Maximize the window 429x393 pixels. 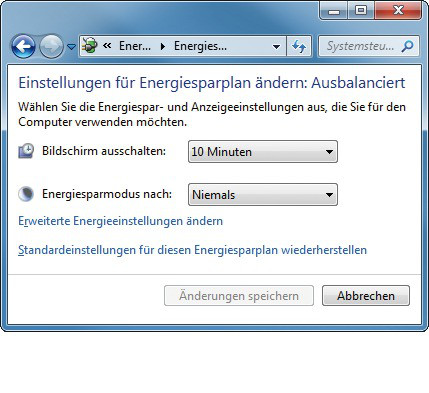(361, 10)
